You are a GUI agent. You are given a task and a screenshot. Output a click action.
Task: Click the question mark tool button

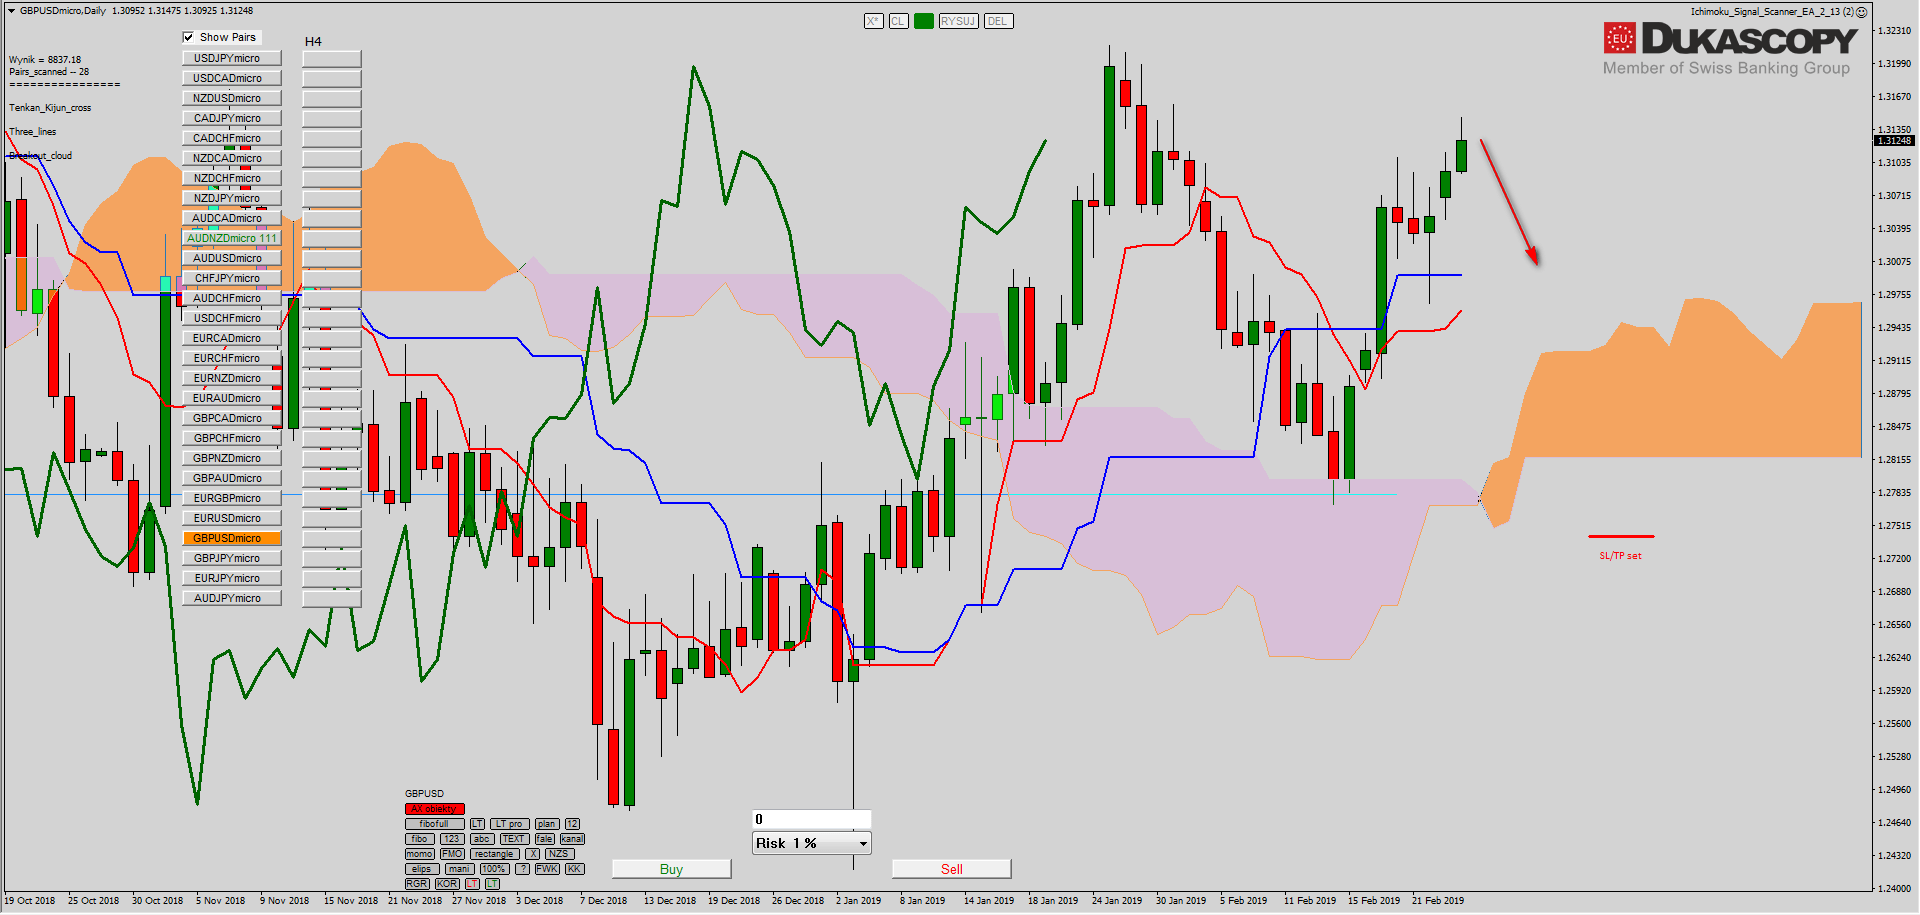click(x=522, y=869)
